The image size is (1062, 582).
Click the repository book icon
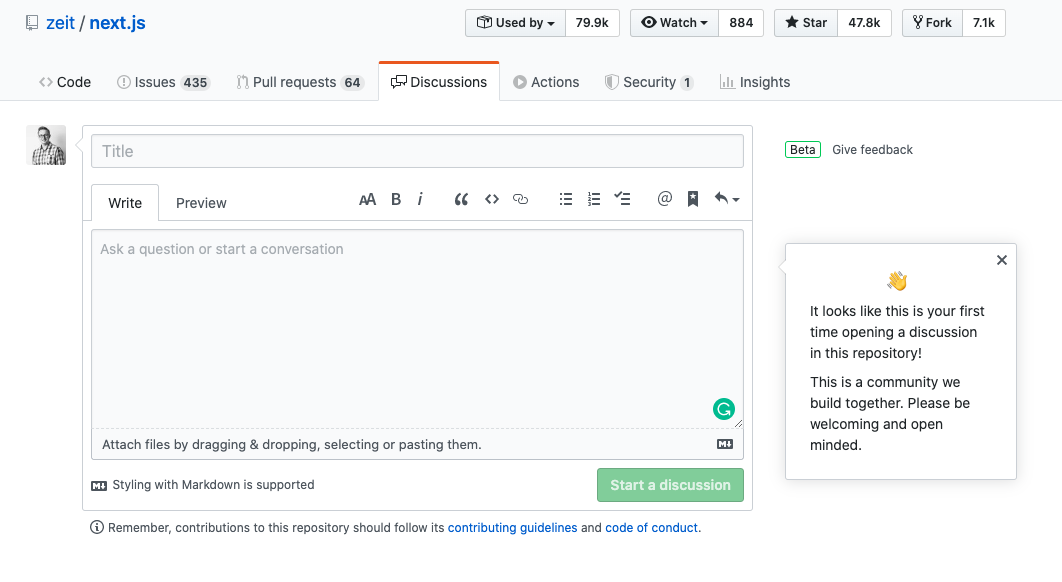coord(32,23)
